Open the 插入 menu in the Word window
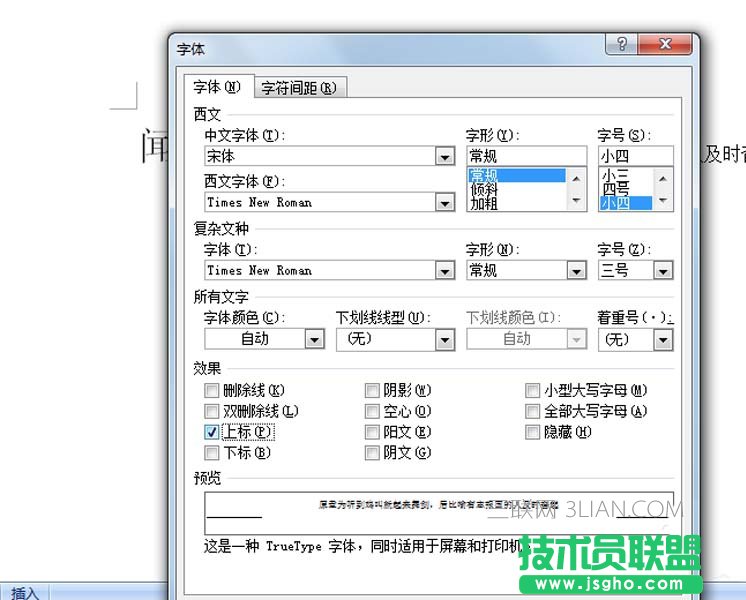Image resolution: width=746 pixels, height=600 pixels. 24,593
